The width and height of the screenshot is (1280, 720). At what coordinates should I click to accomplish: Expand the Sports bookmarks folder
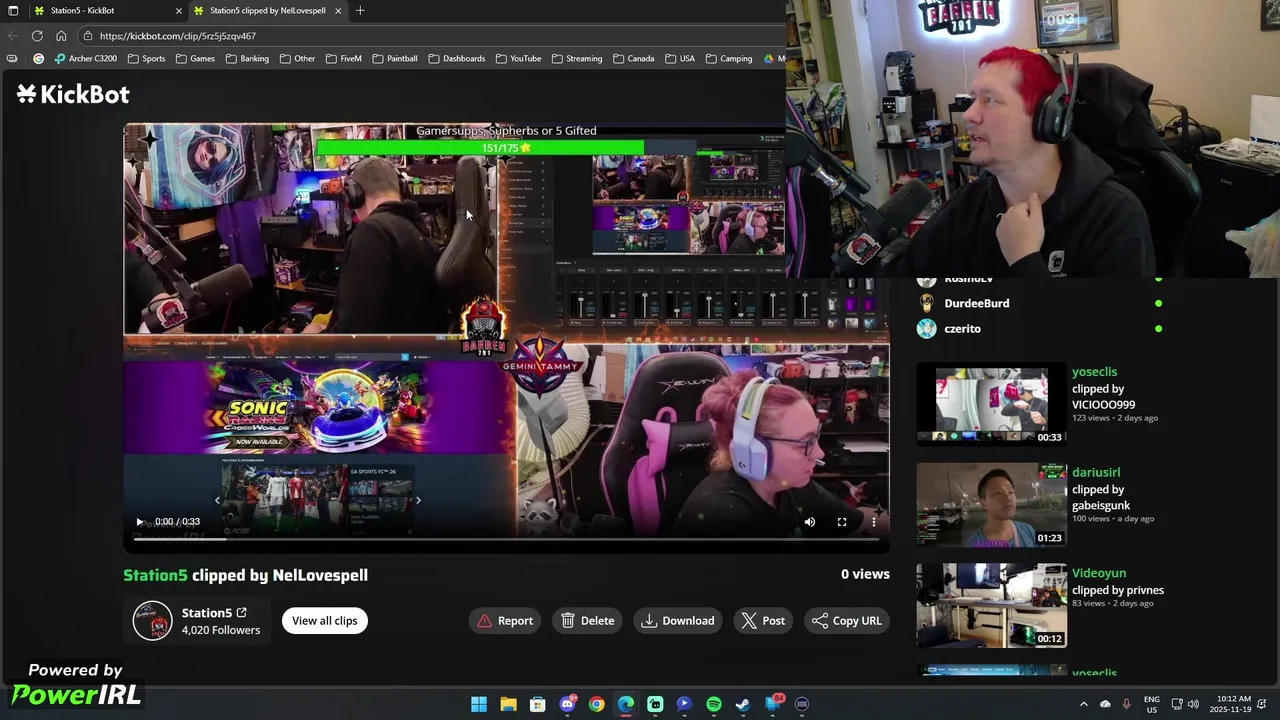coord(146,59)
